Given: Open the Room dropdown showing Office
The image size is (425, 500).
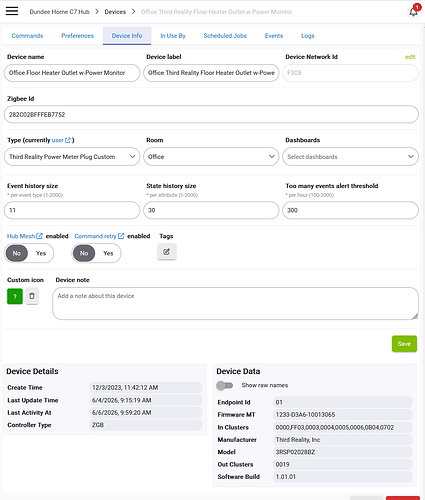Looking at the screenshot, I should (211, 157).
